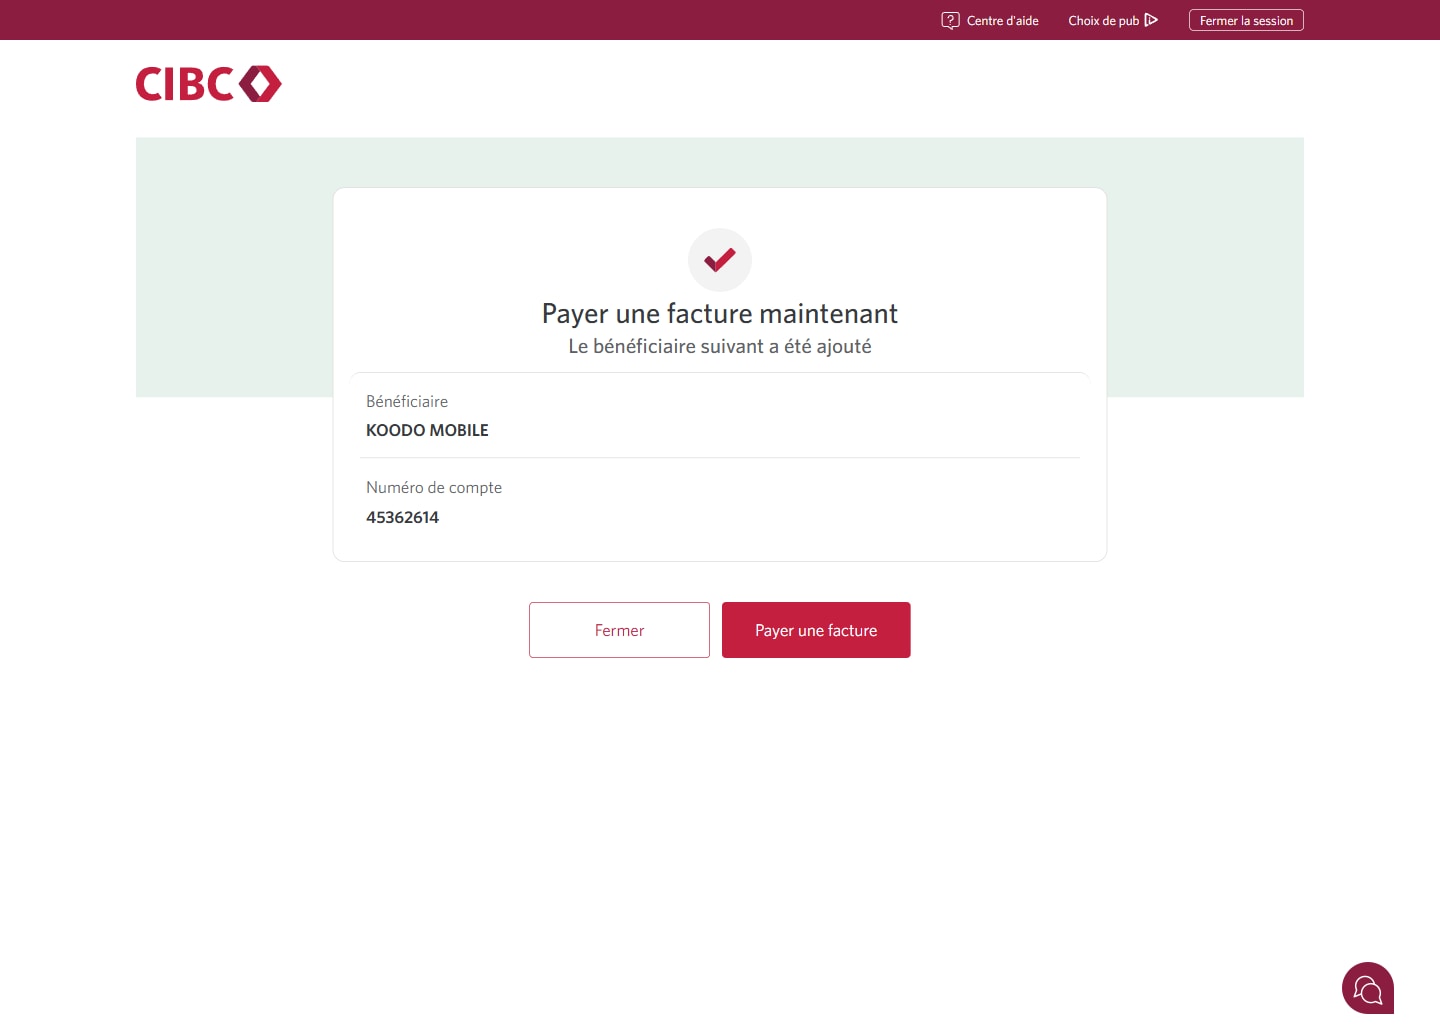Screen dimensions: 1440x1024
Task: Click the Bénéficiaire label
Action: [x=407, y=401]
